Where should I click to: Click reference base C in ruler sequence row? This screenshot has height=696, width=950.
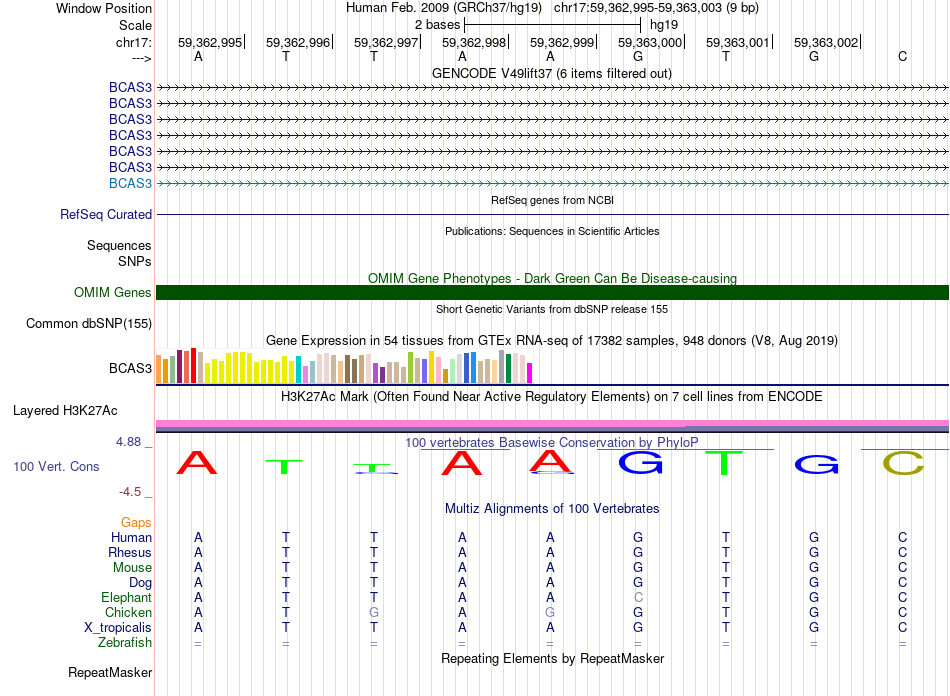point(902,56)
